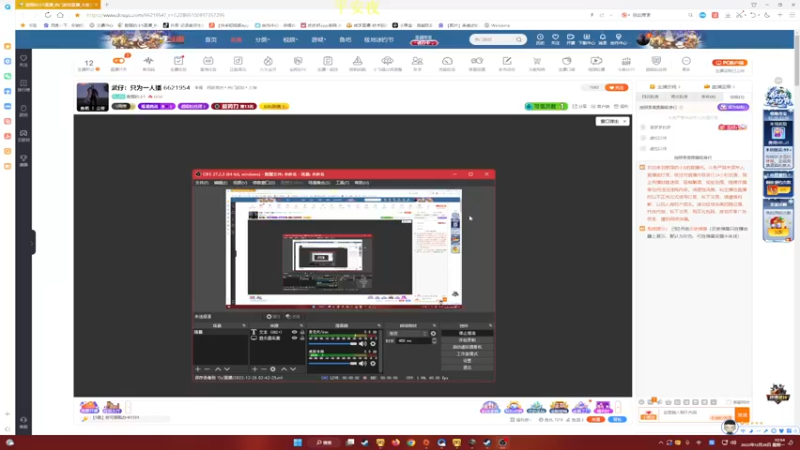Select first radio option in right task panel

(643, 127)
